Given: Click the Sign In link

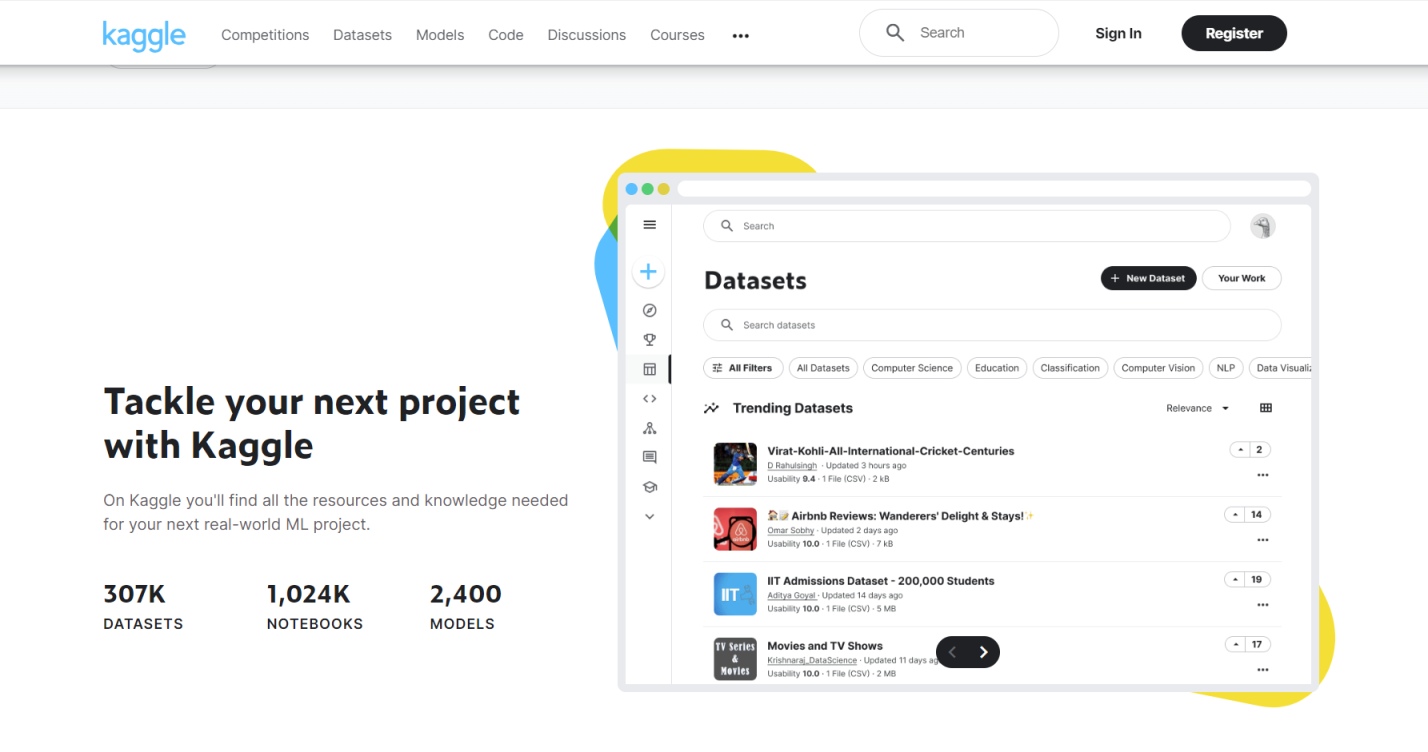Looking at the screenshot, I should 1118,33.
